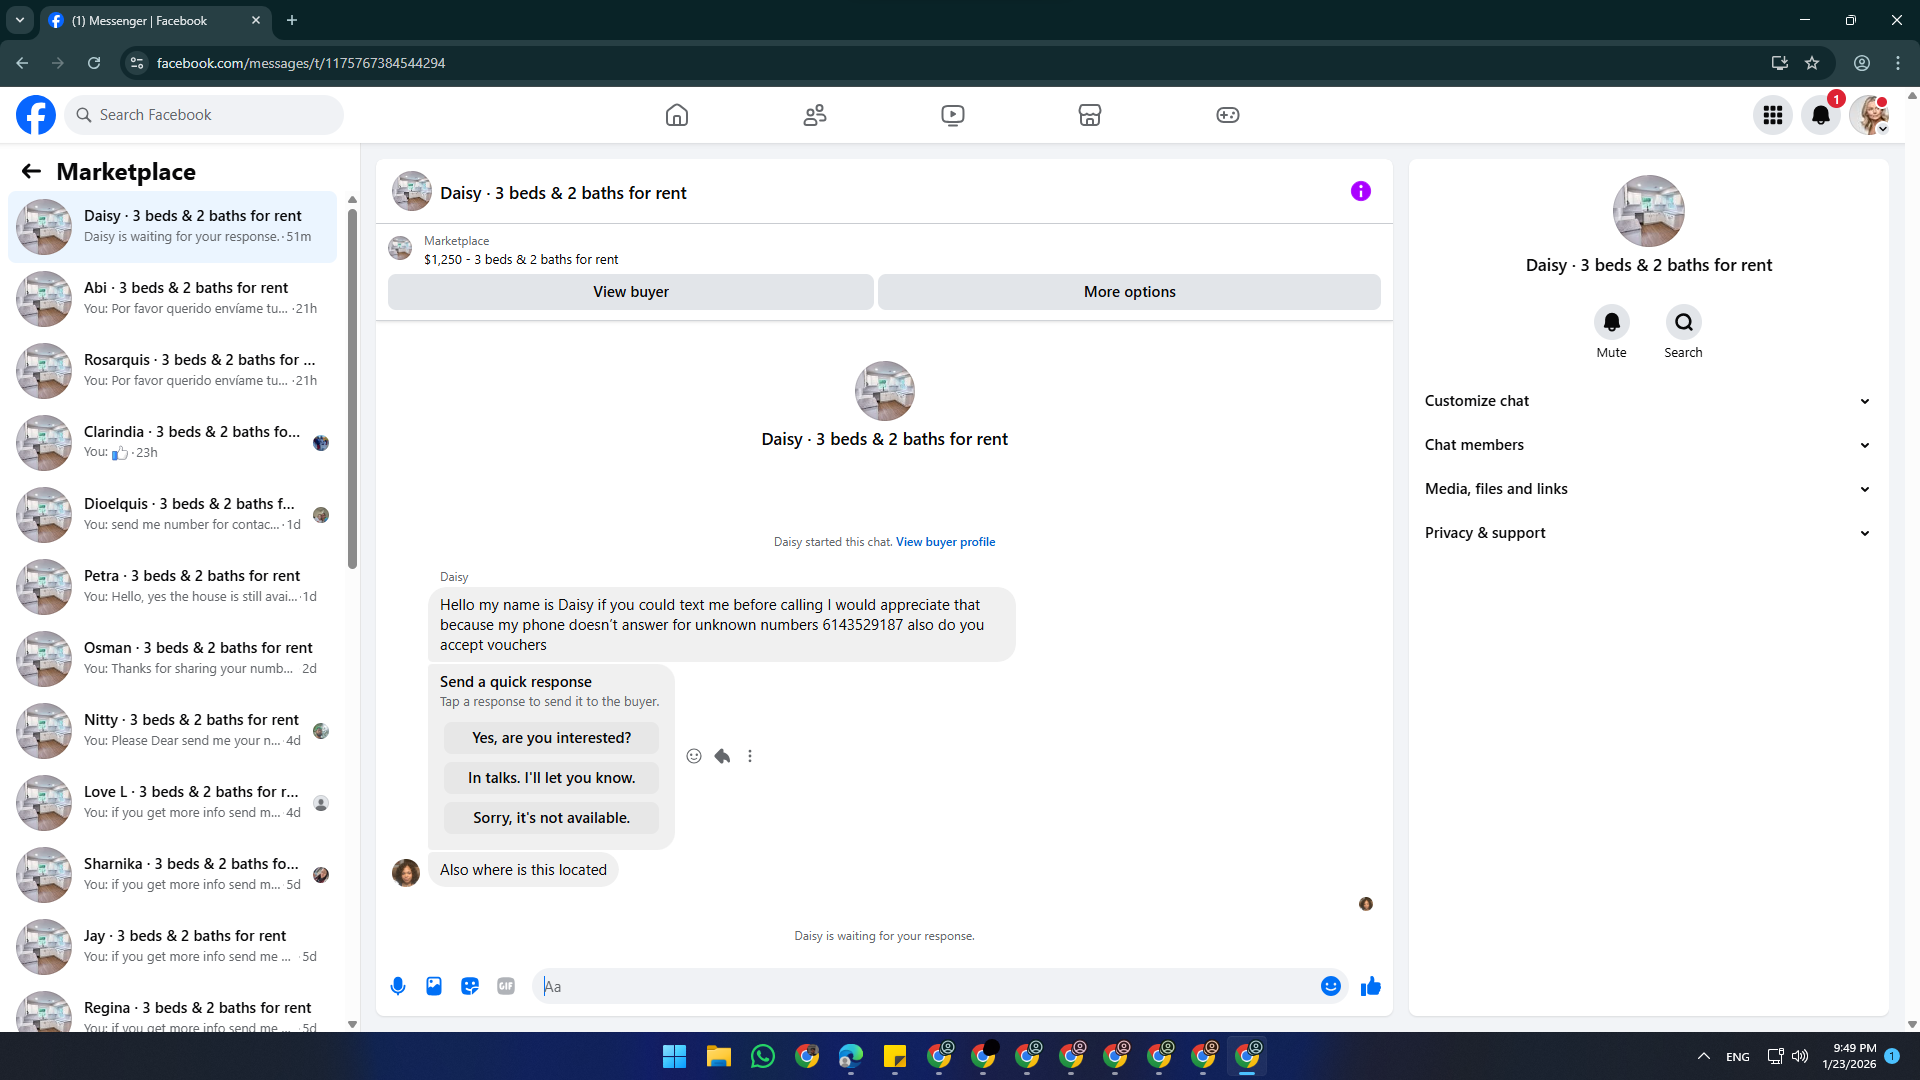
Task: Open the Facebook Home tab
Action: (677, 115)
